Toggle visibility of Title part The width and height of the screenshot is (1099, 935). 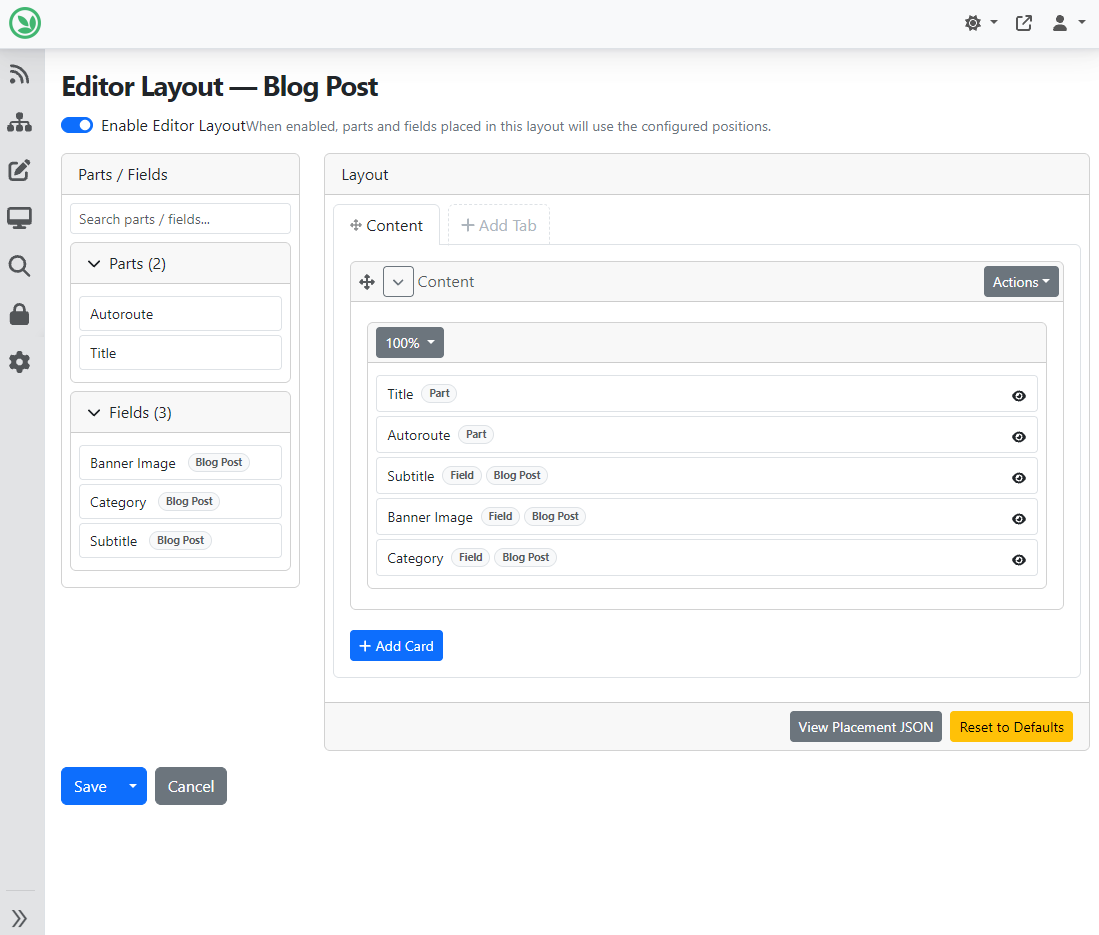pos(1018,395)
